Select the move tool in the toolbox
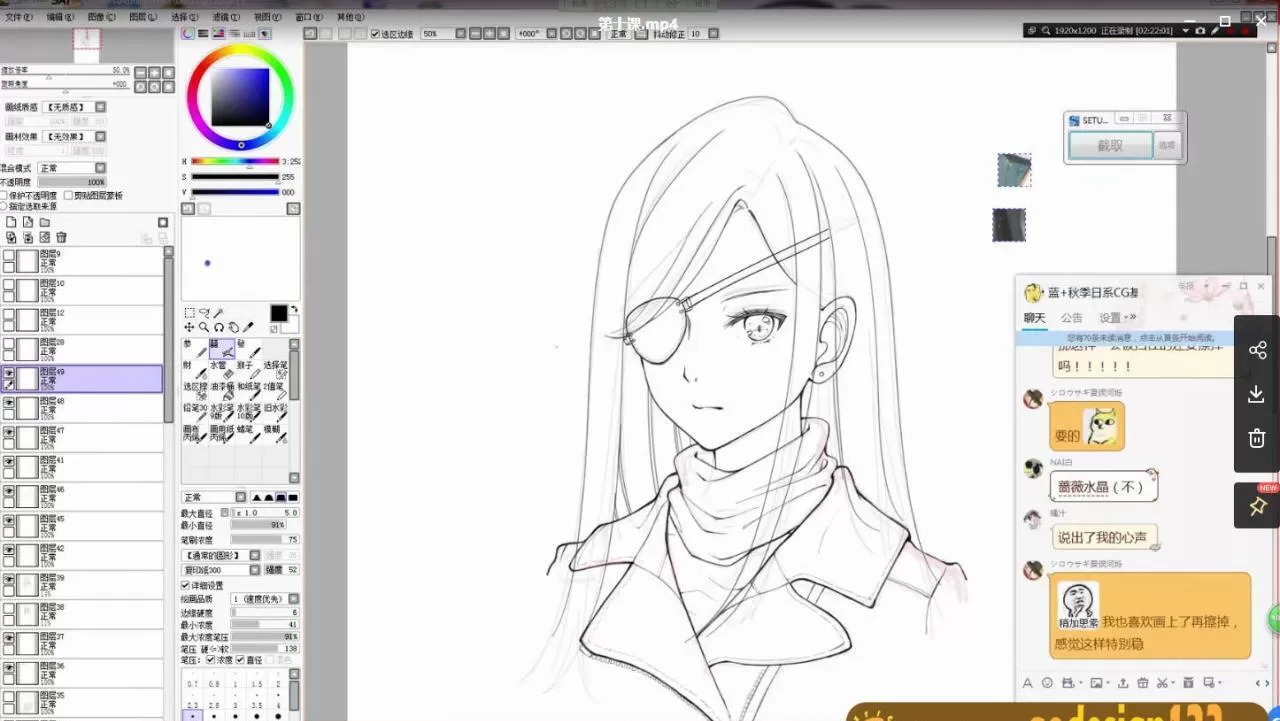This screenshot has height=721, width=1280. coord(189,327)
